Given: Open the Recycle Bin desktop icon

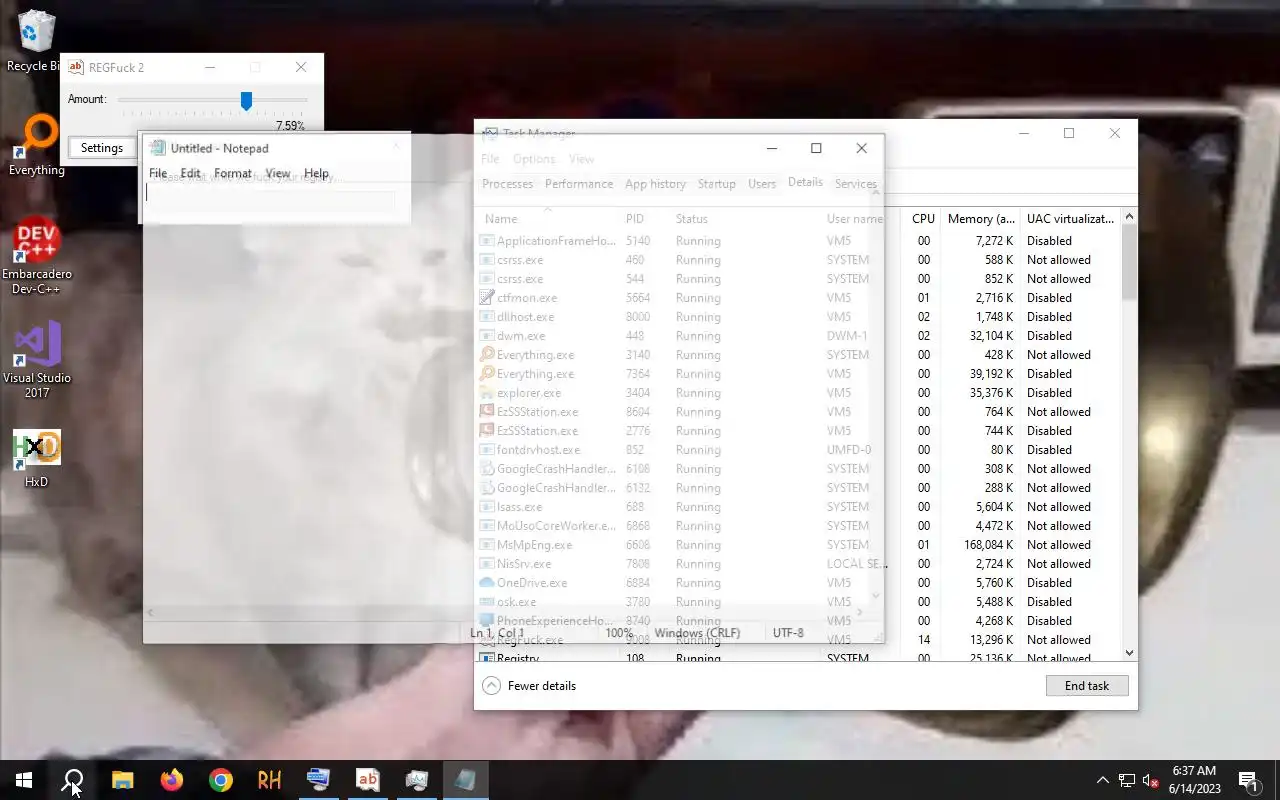Looking at the screenshot, I should pyautogui.click(x=36, y=40).
